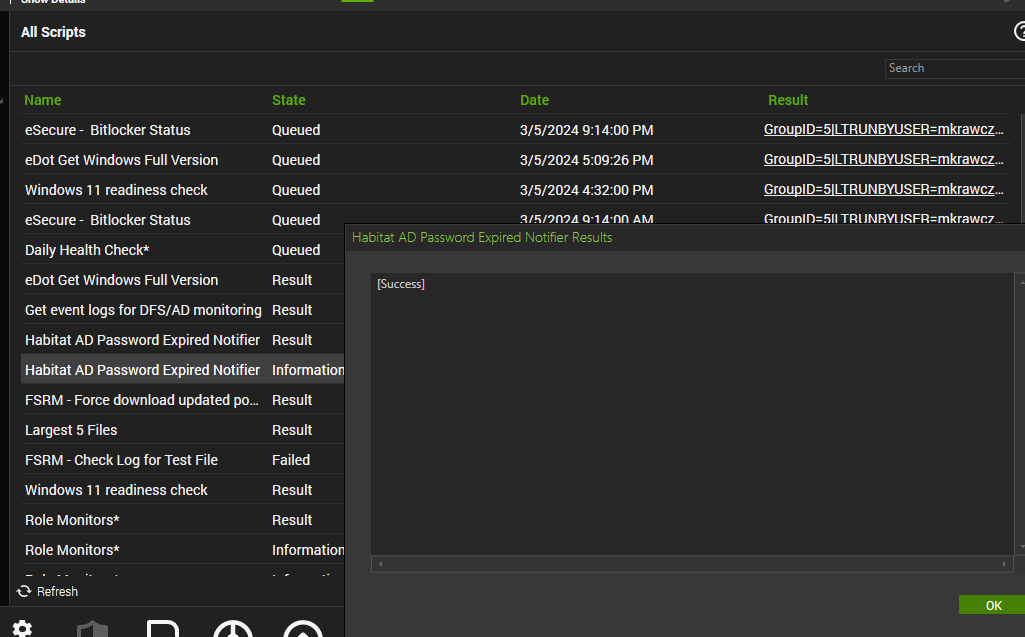Click the help question mark icon
Viewport: 1025px width, 637px height.
1019,32
